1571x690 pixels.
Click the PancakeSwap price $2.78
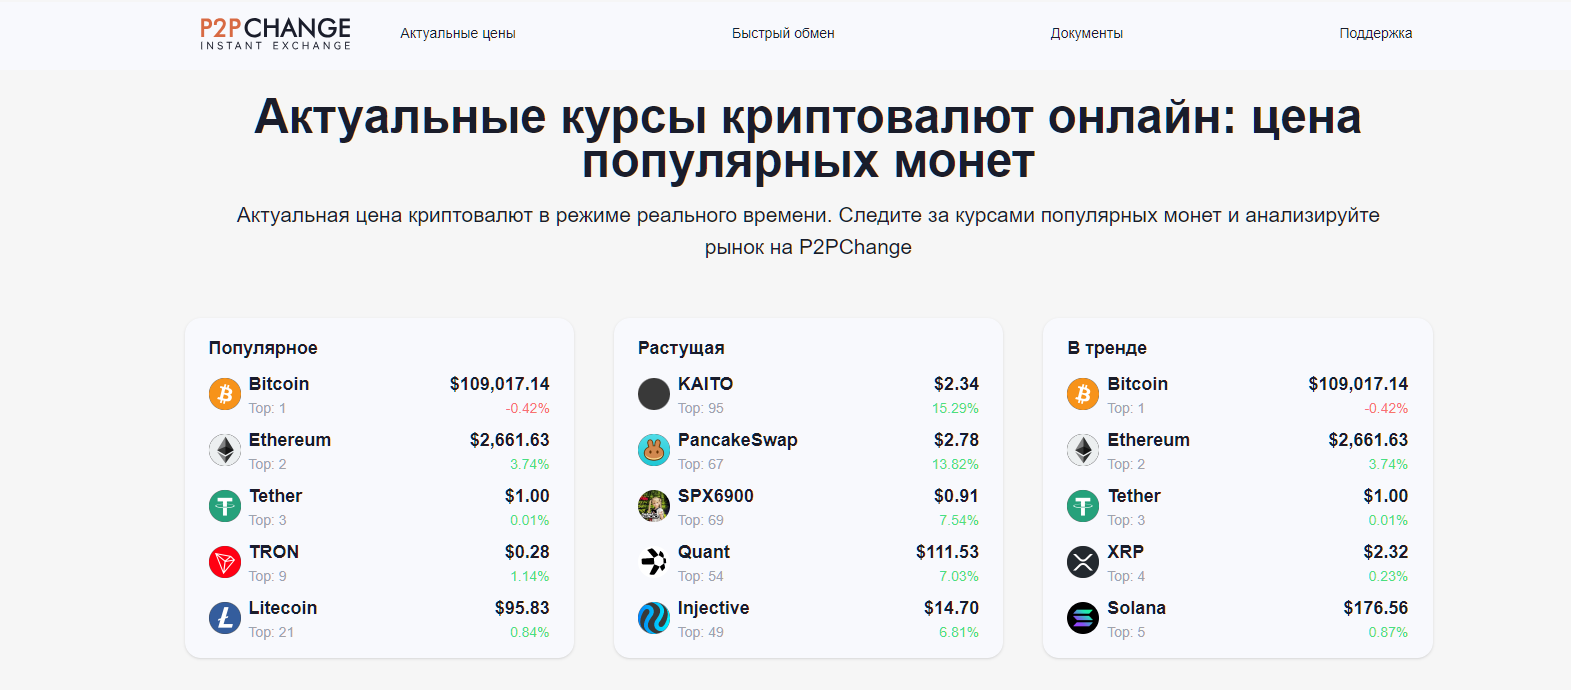pos(956,440)
